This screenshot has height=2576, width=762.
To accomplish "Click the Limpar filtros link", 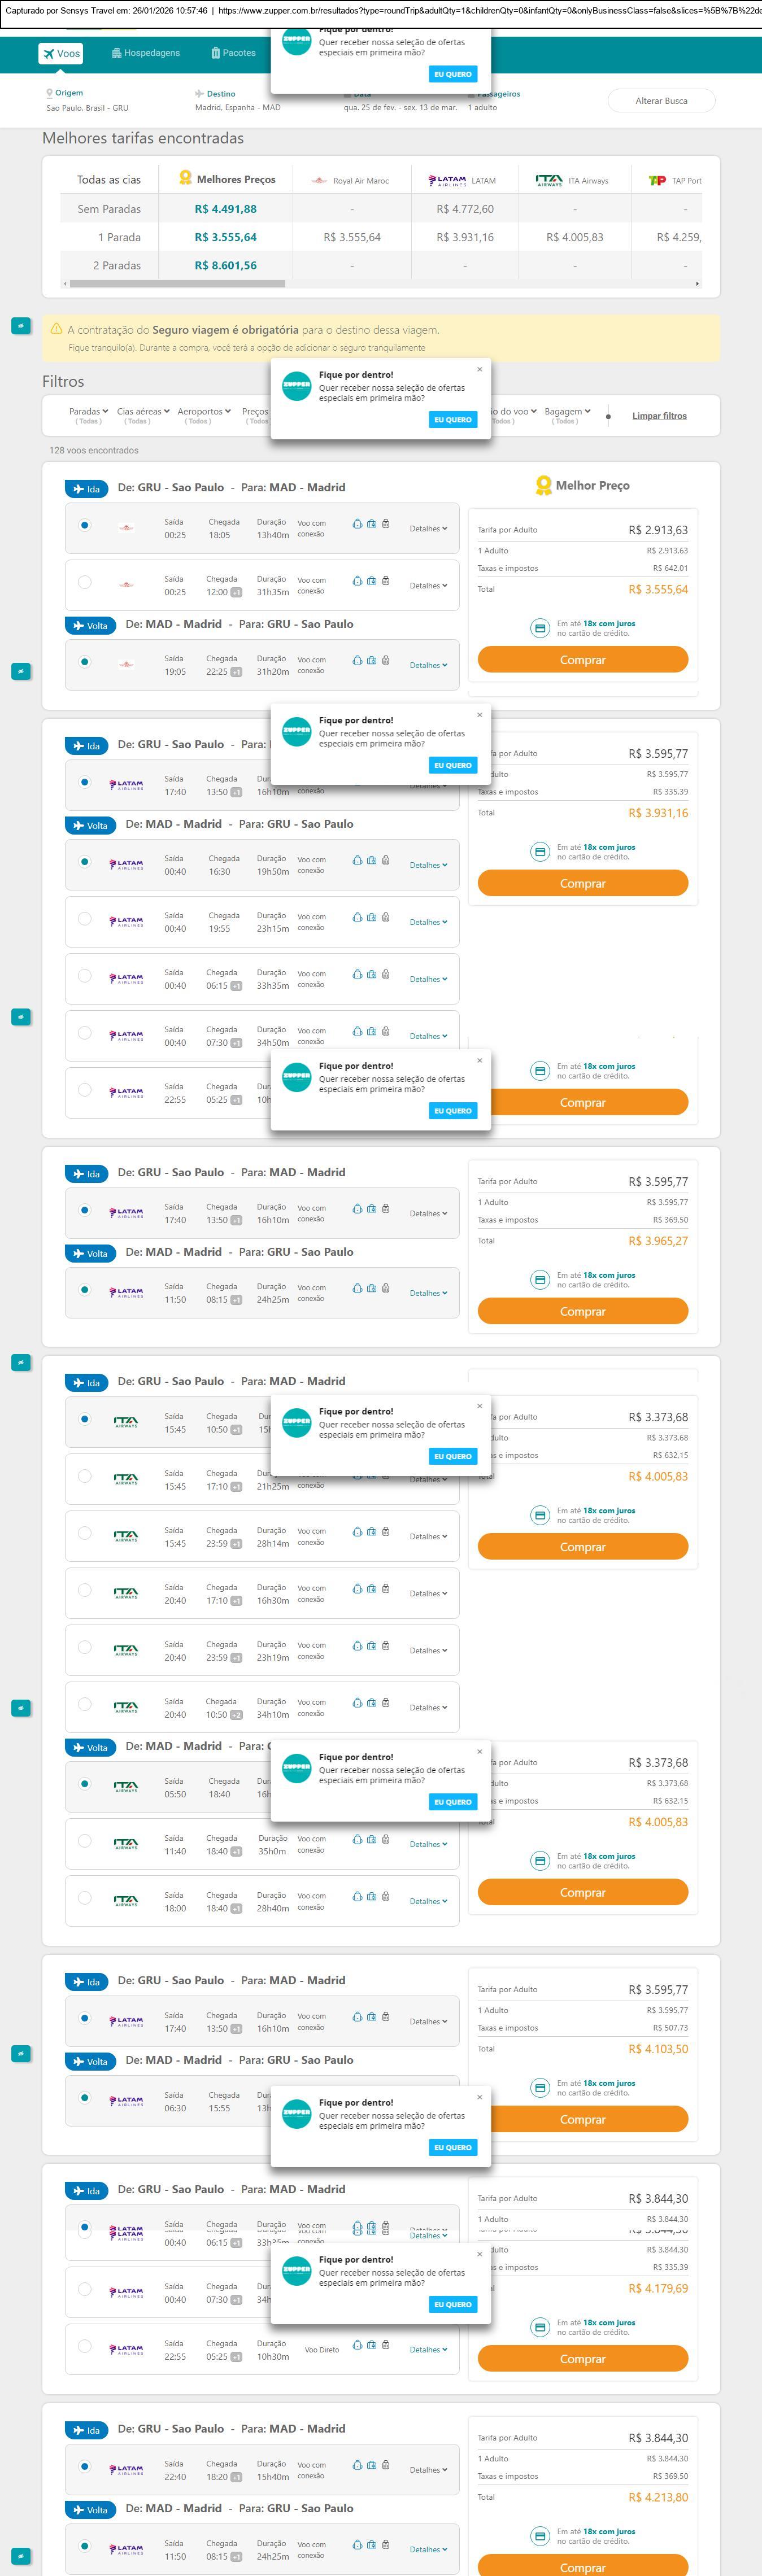I will tap(659, 416).
